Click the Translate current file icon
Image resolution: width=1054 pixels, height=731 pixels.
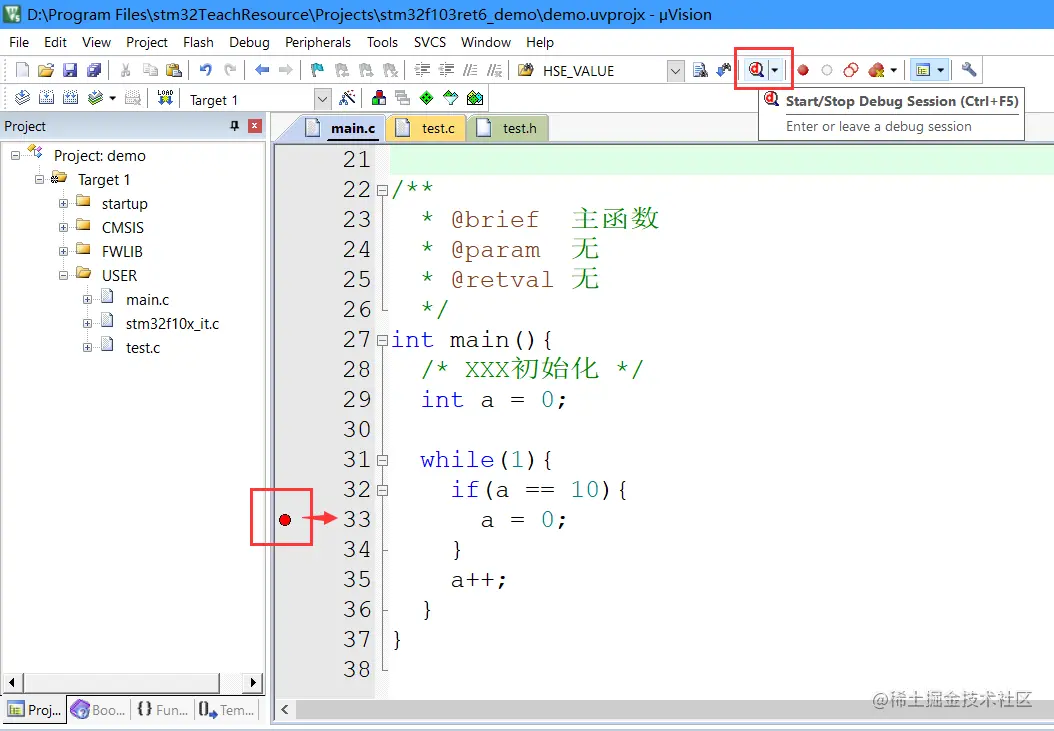click(22, 98)
